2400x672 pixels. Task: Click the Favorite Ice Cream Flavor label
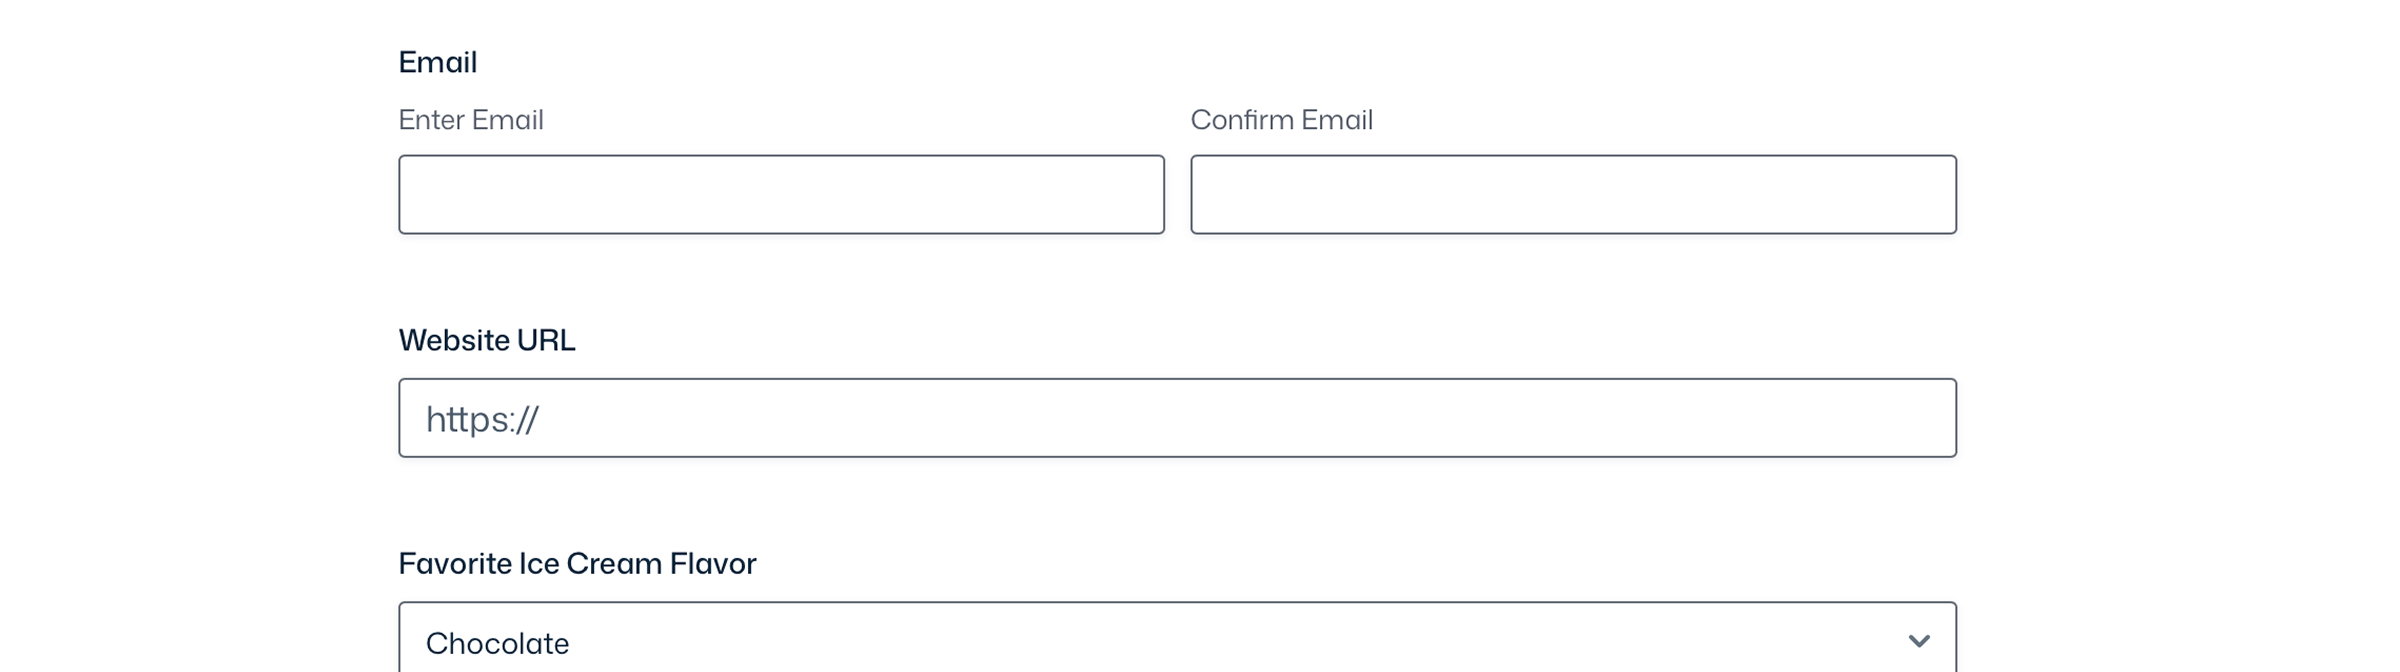[x=577, y=563]
